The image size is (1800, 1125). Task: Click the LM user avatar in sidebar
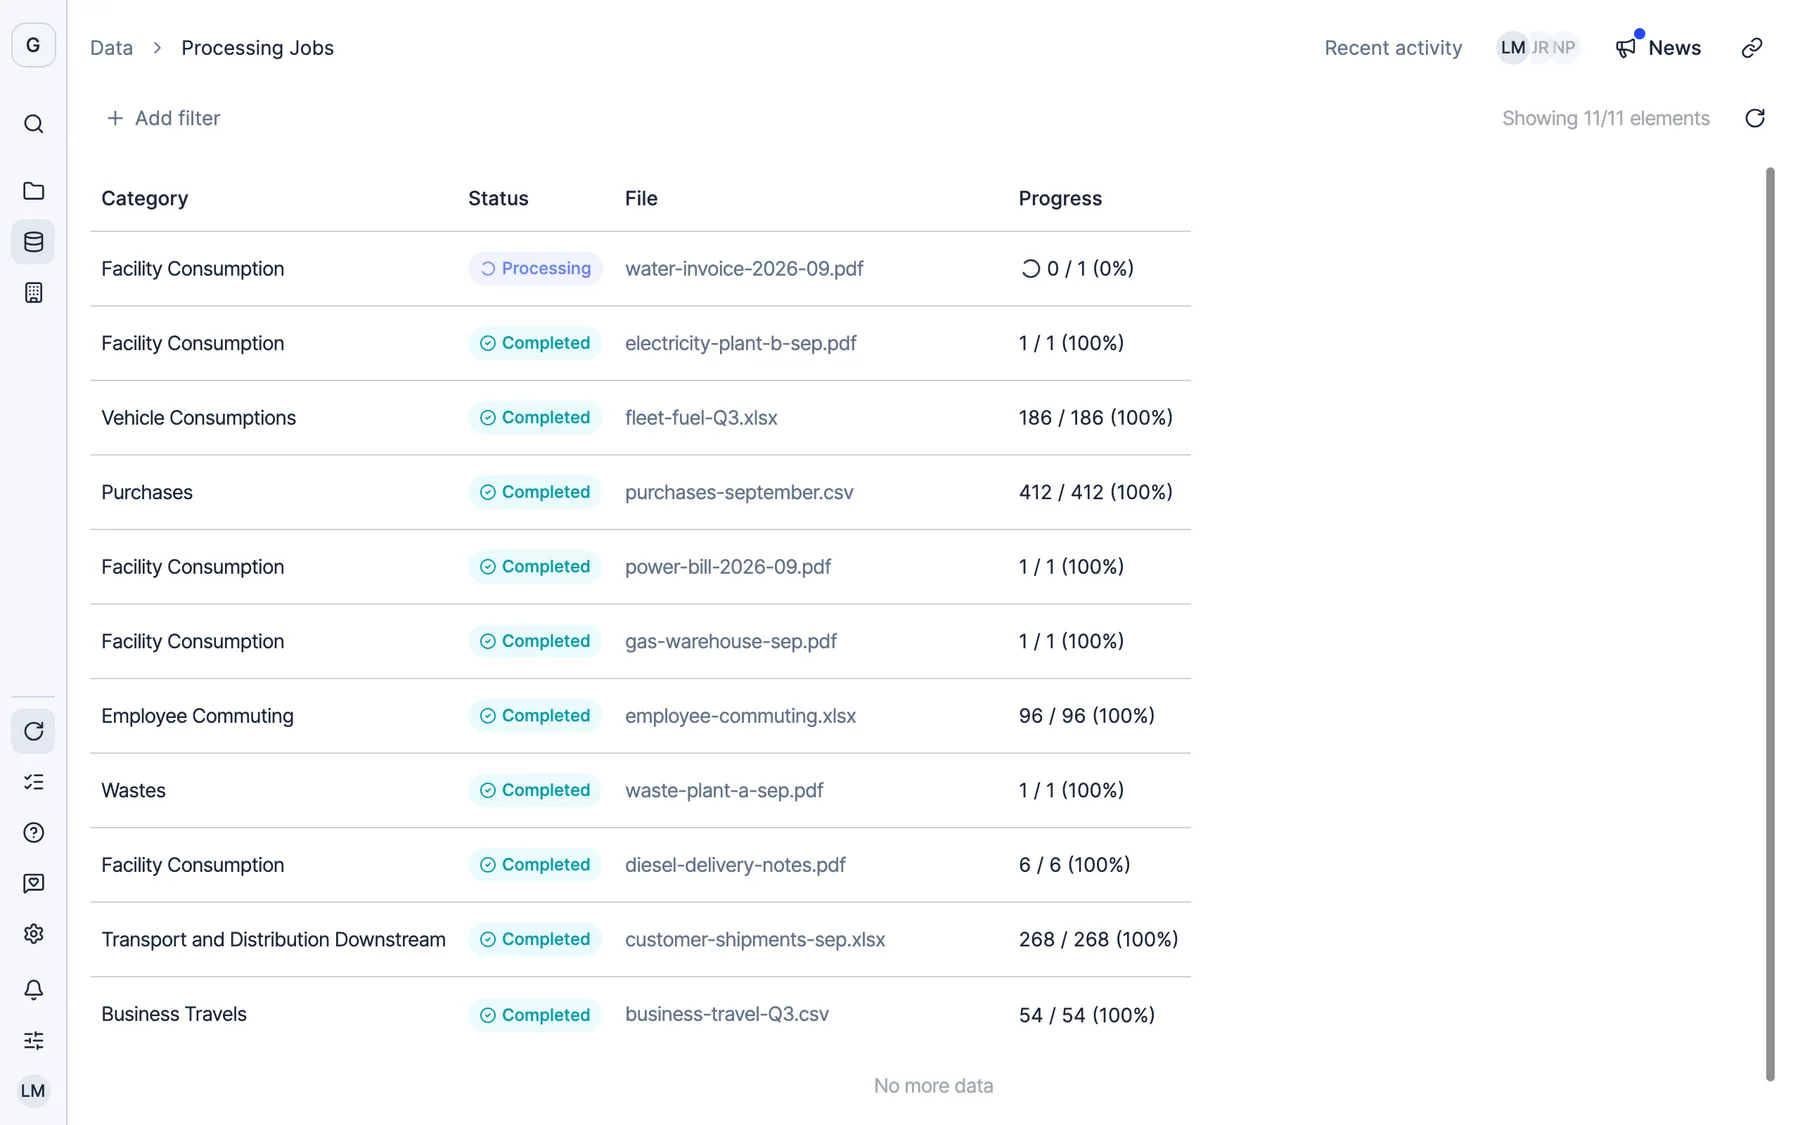click(x=33, y=1091)
